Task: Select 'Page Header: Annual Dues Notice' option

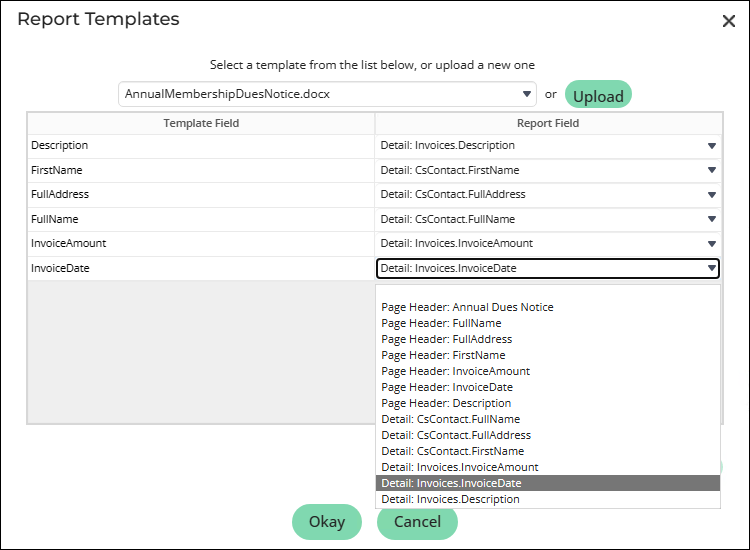Action: point(548,307)
